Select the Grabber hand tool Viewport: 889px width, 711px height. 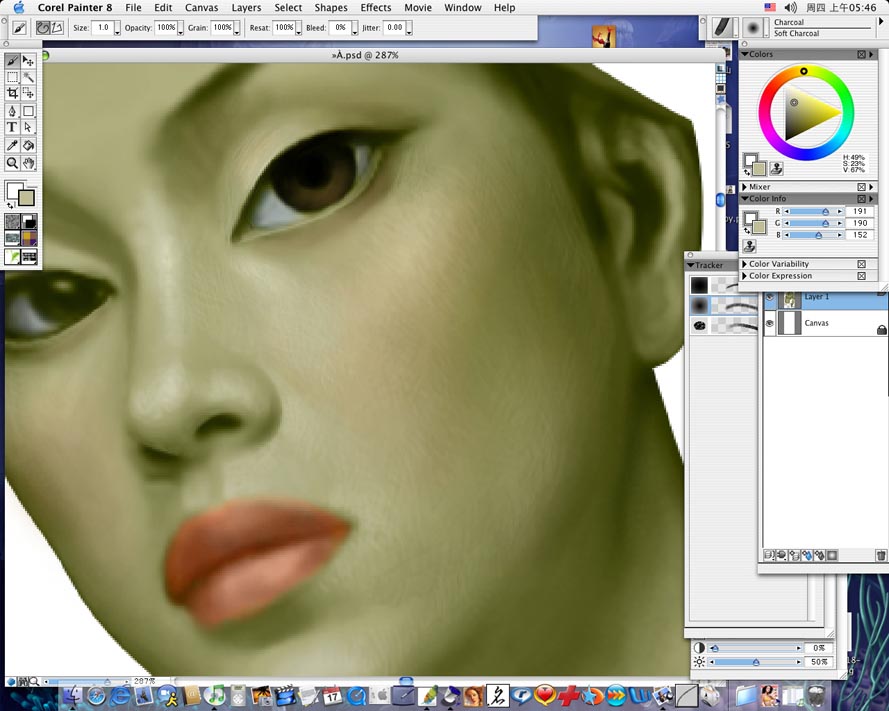coord(28,163)
